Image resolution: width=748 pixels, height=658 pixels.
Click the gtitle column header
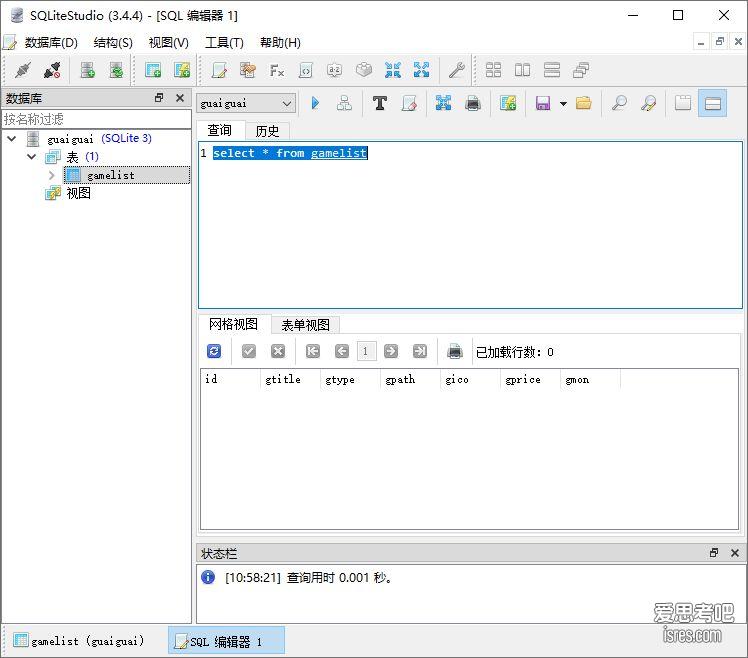[290, 379]
